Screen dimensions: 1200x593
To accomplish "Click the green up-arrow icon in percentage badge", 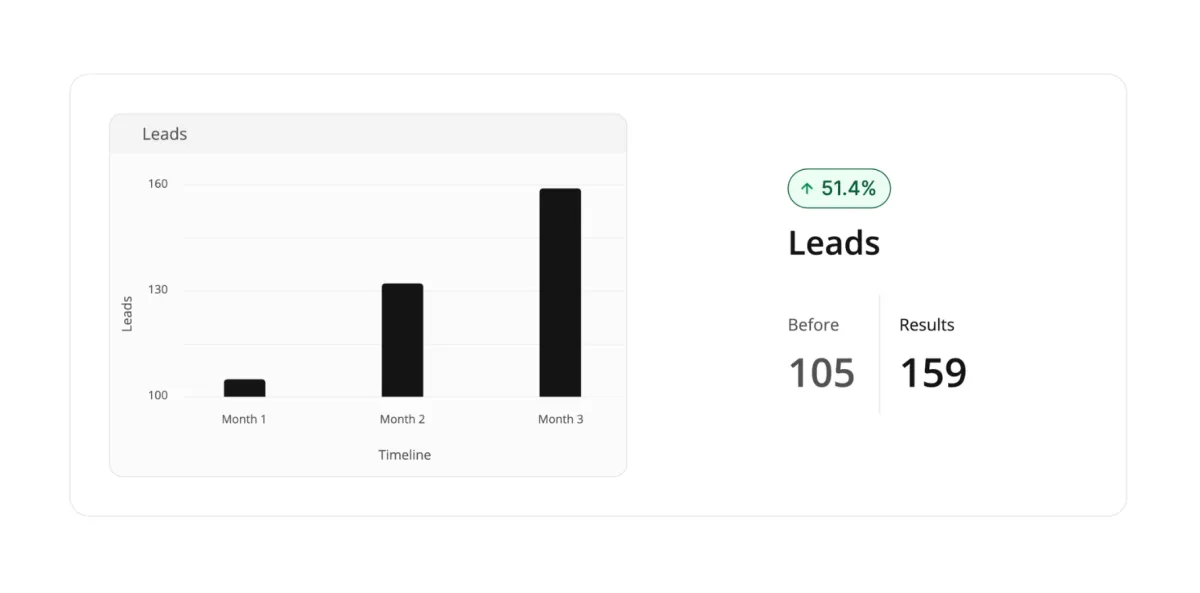I will tap(807, 189).
